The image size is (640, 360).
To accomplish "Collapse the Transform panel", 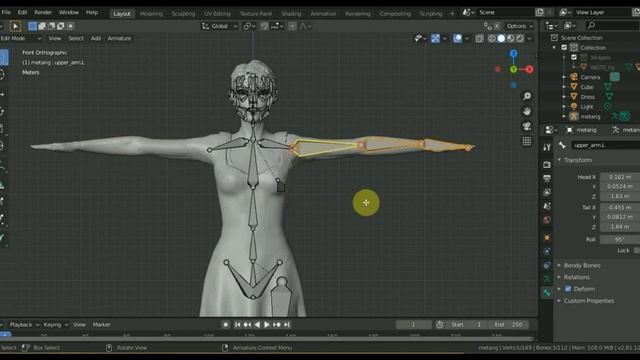I will pos(577,160).
